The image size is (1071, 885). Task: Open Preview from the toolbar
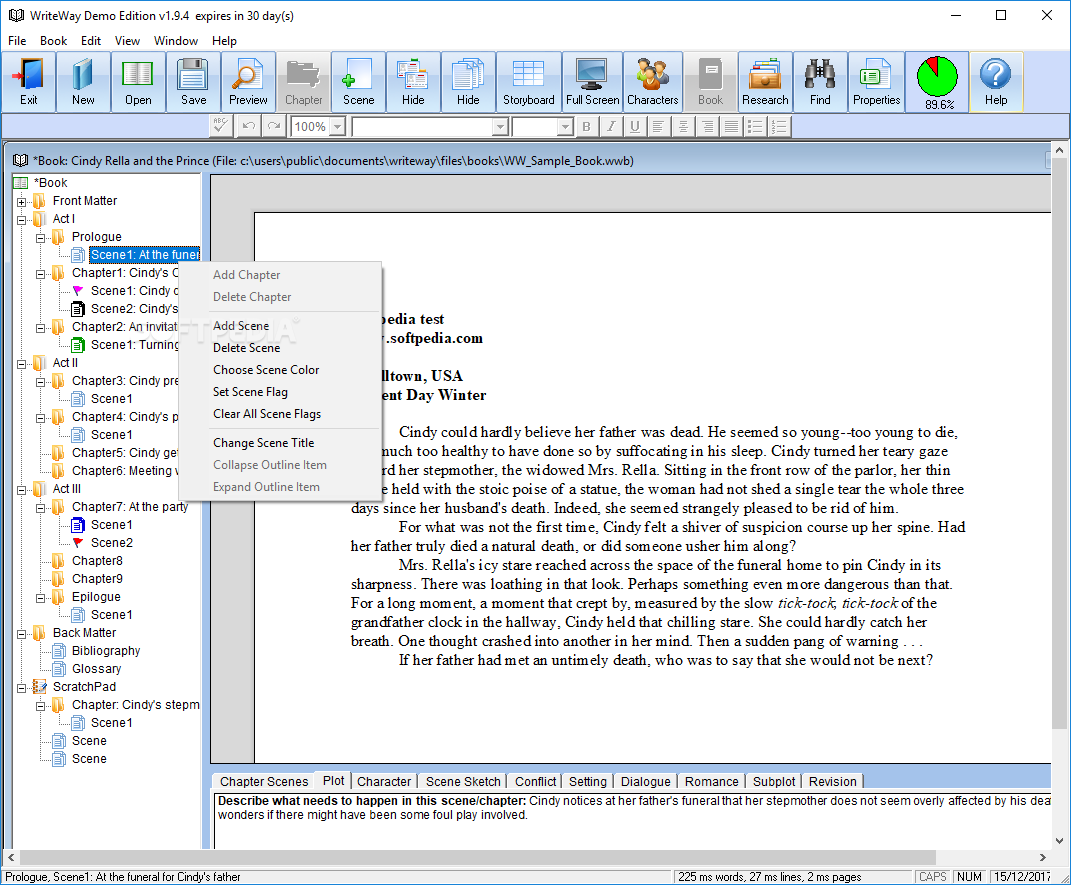248,82
